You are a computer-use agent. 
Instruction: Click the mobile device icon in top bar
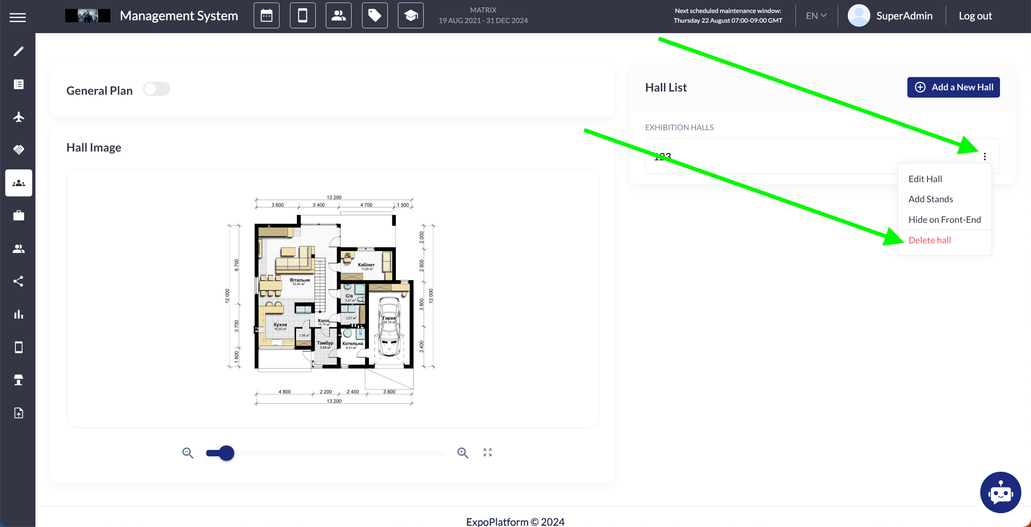point(302,16)
